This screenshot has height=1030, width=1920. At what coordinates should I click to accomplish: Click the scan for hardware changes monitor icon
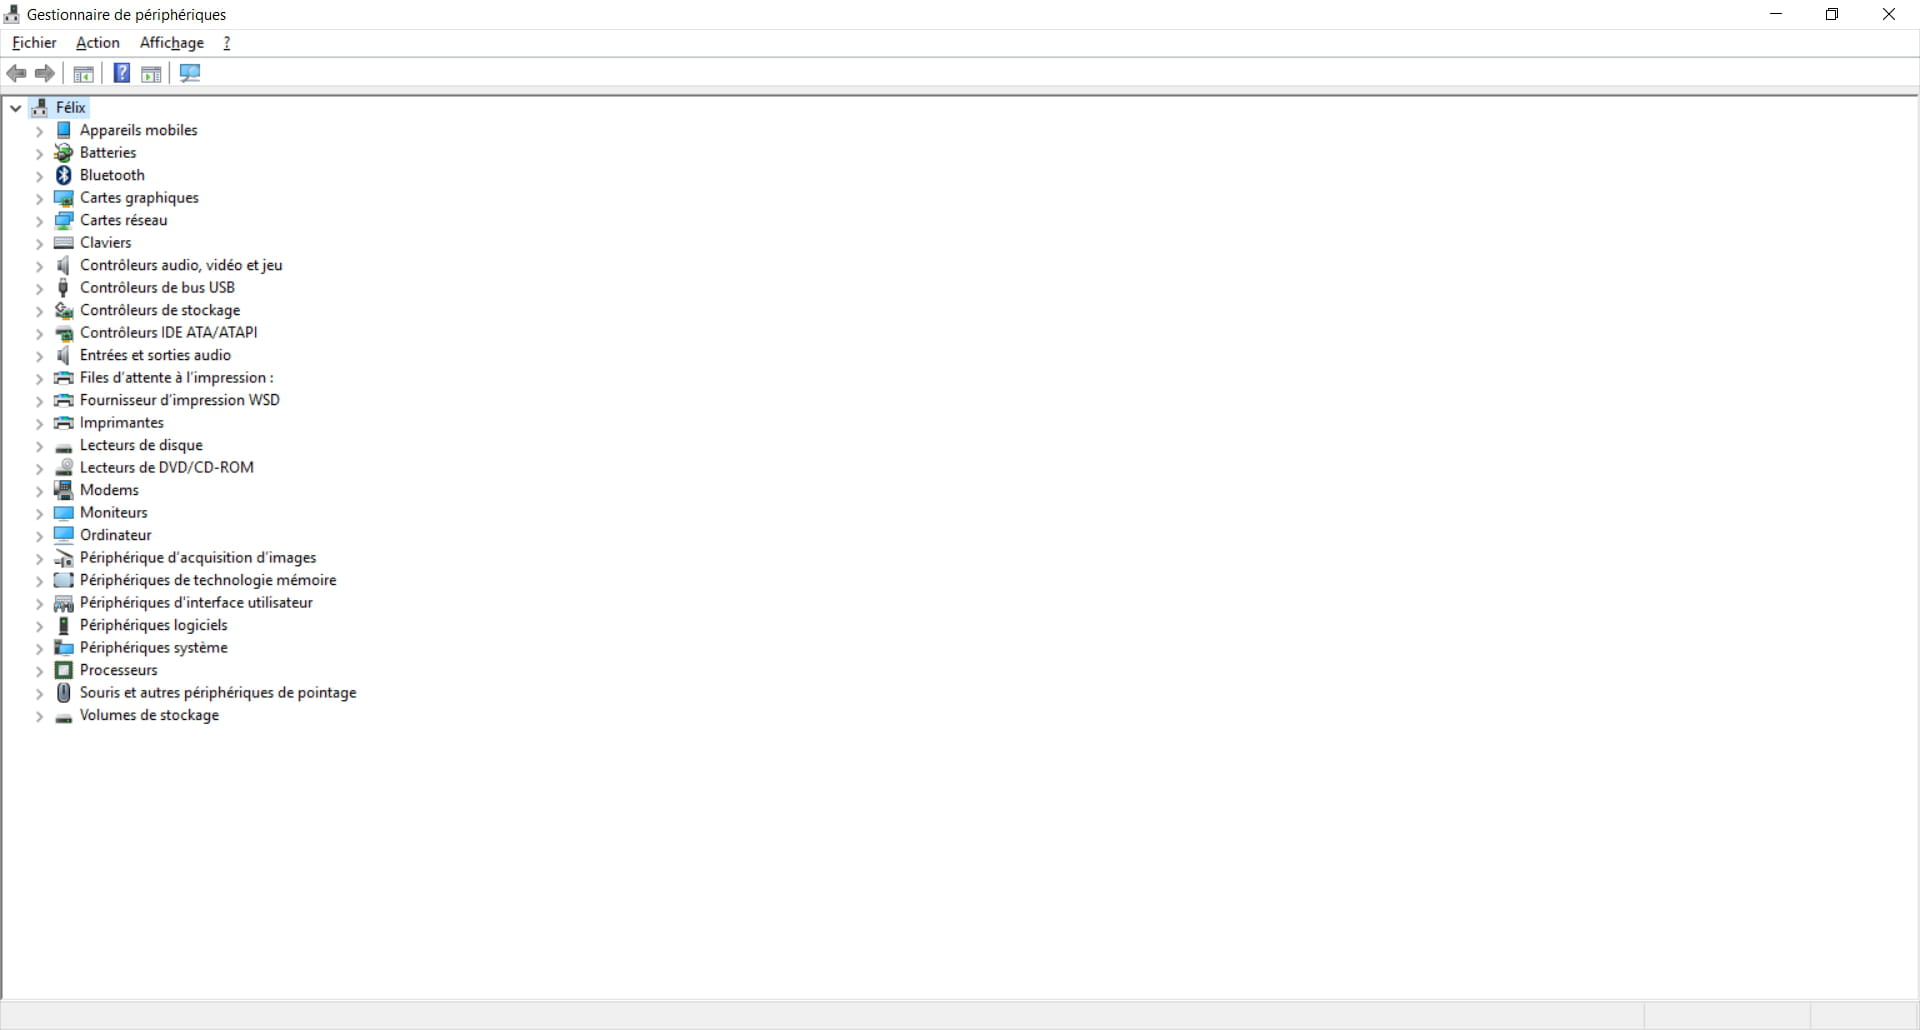pos(190,73)
